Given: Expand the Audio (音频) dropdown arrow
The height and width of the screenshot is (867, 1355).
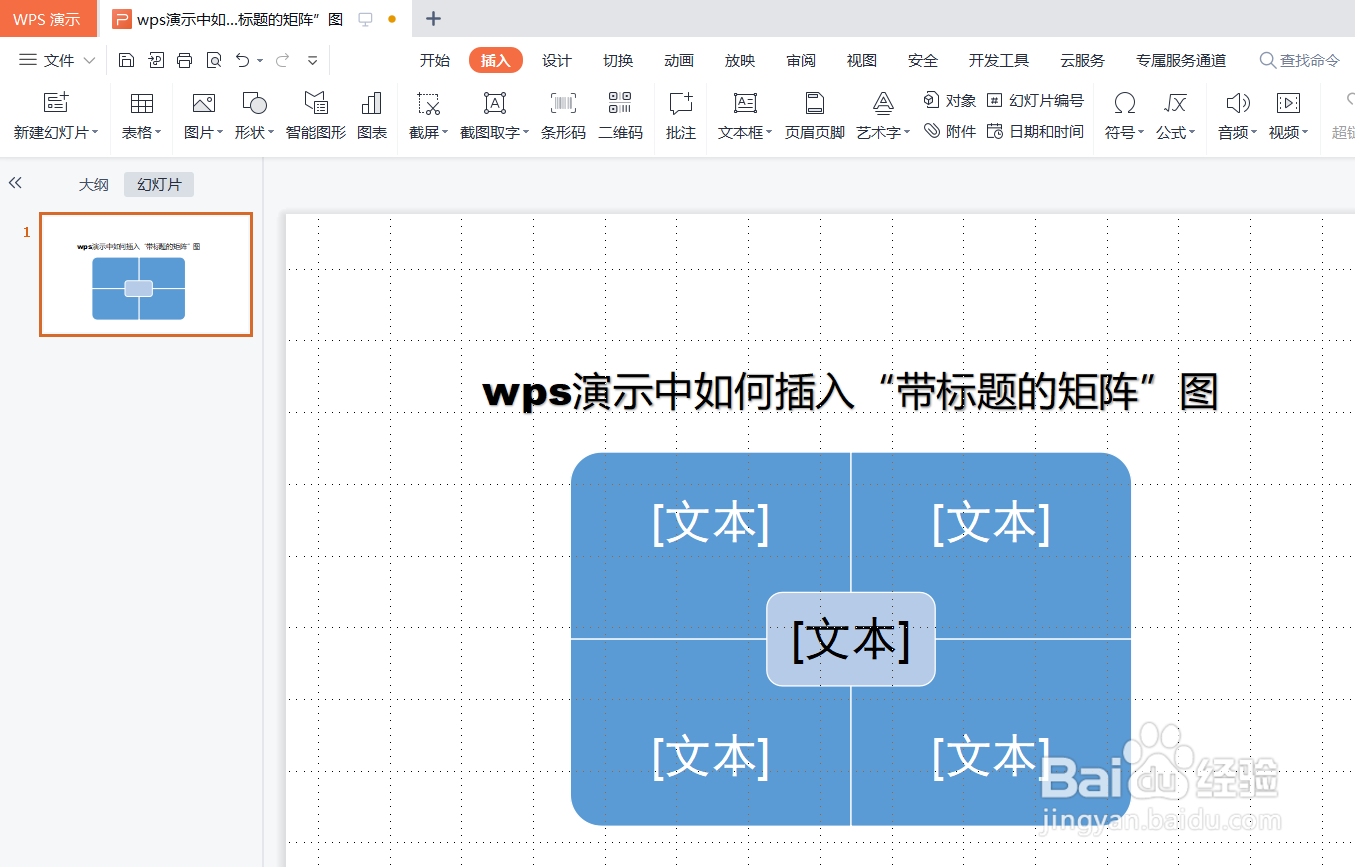Looking at the screenshot, I should click(1254, 132).
